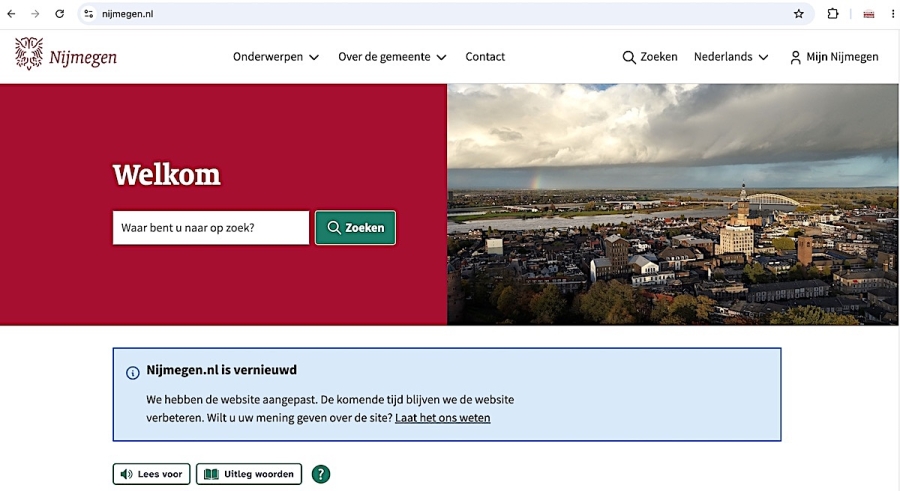Viewport: 900px width, 491px height.
Task: Click the Nijmegen lion logo
Action: tap(29, 53)
